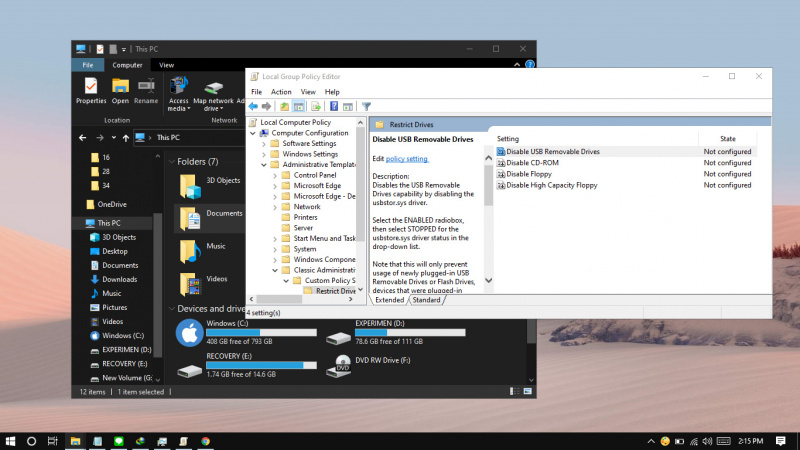Open Task View on taskbar
The image size is (800, 450).
click(x=53, y=441)
